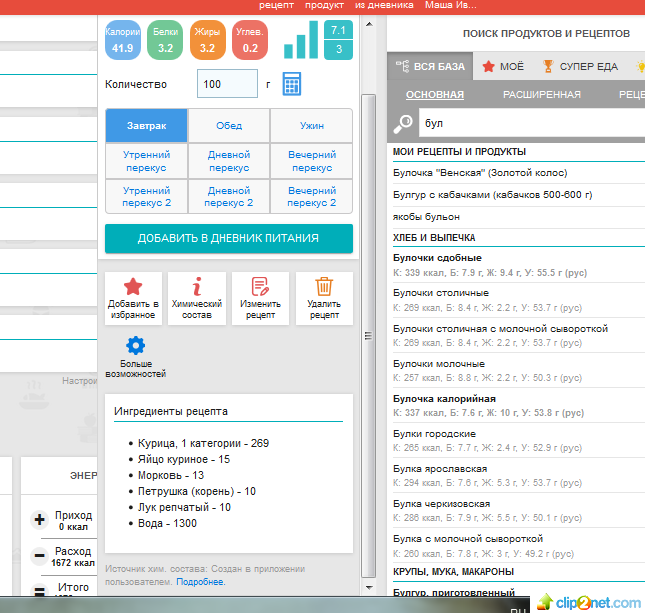Select the Обед meal option
645x613 pixels.
tap(229, 126)
